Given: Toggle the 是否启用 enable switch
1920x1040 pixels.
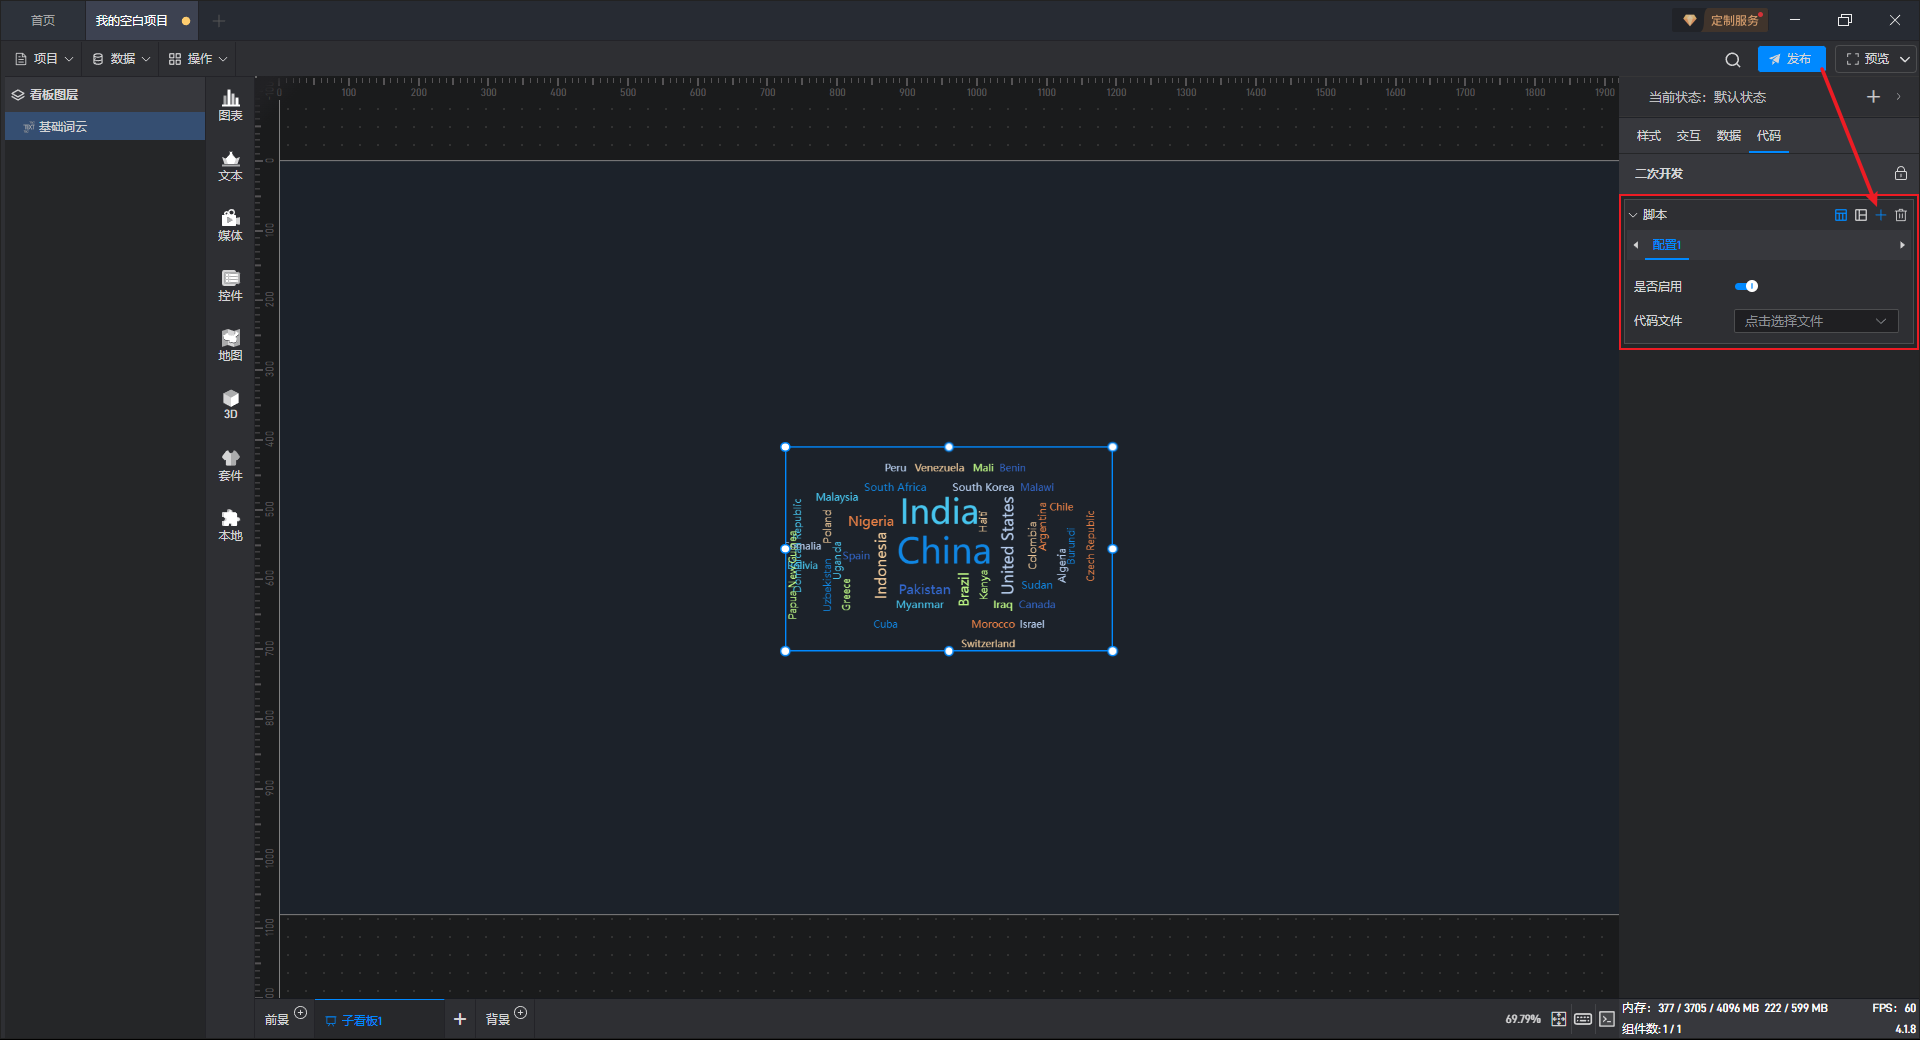Looking at the screenshot, I should tap(1746, 287).
